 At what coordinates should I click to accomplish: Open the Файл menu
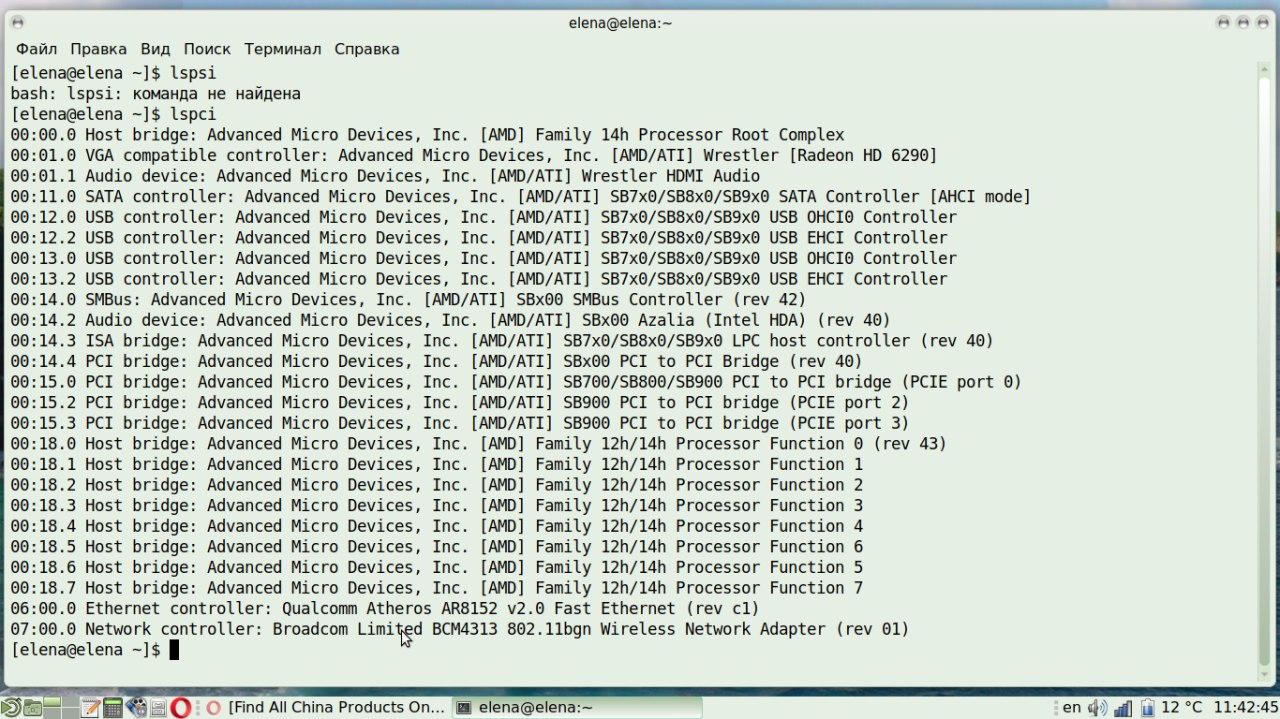[36, 49]
